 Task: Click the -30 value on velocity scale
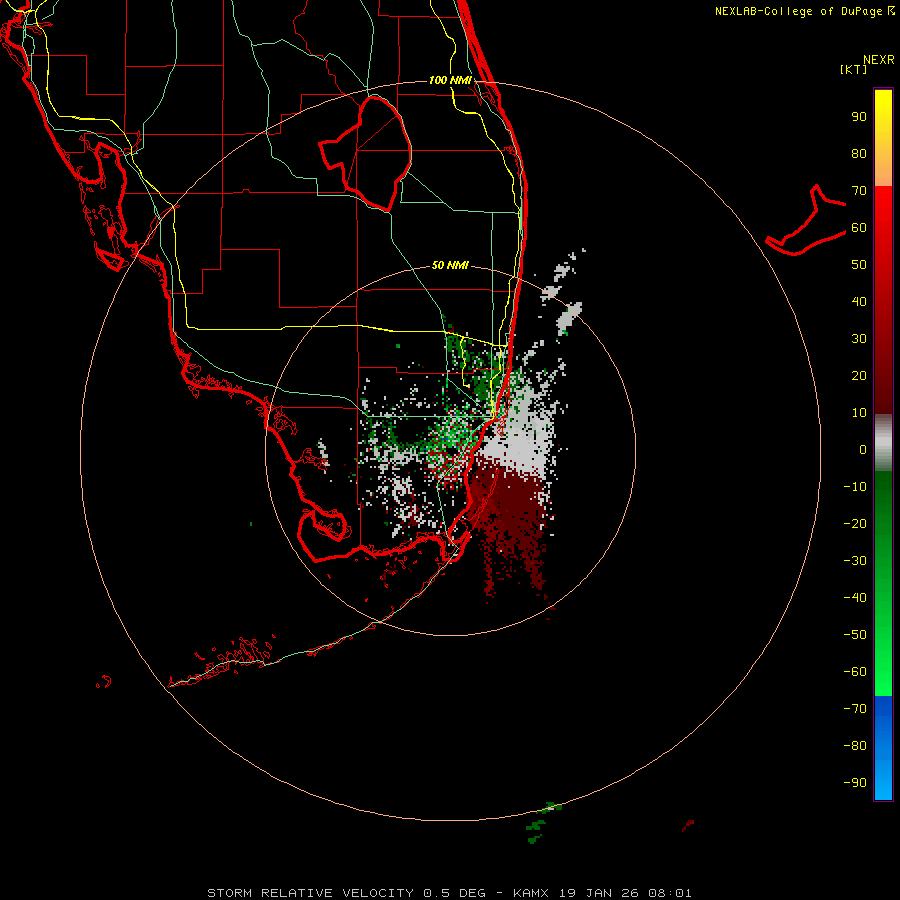pos(855,561)
